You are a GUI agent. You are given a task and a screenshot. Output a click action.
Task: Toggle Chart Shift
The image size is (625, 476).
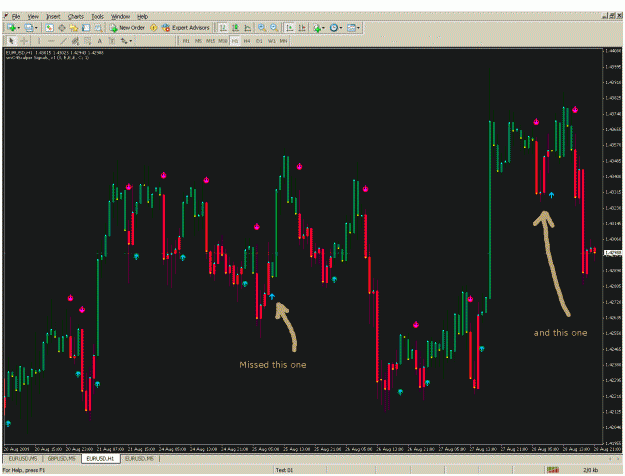point(302,28)
